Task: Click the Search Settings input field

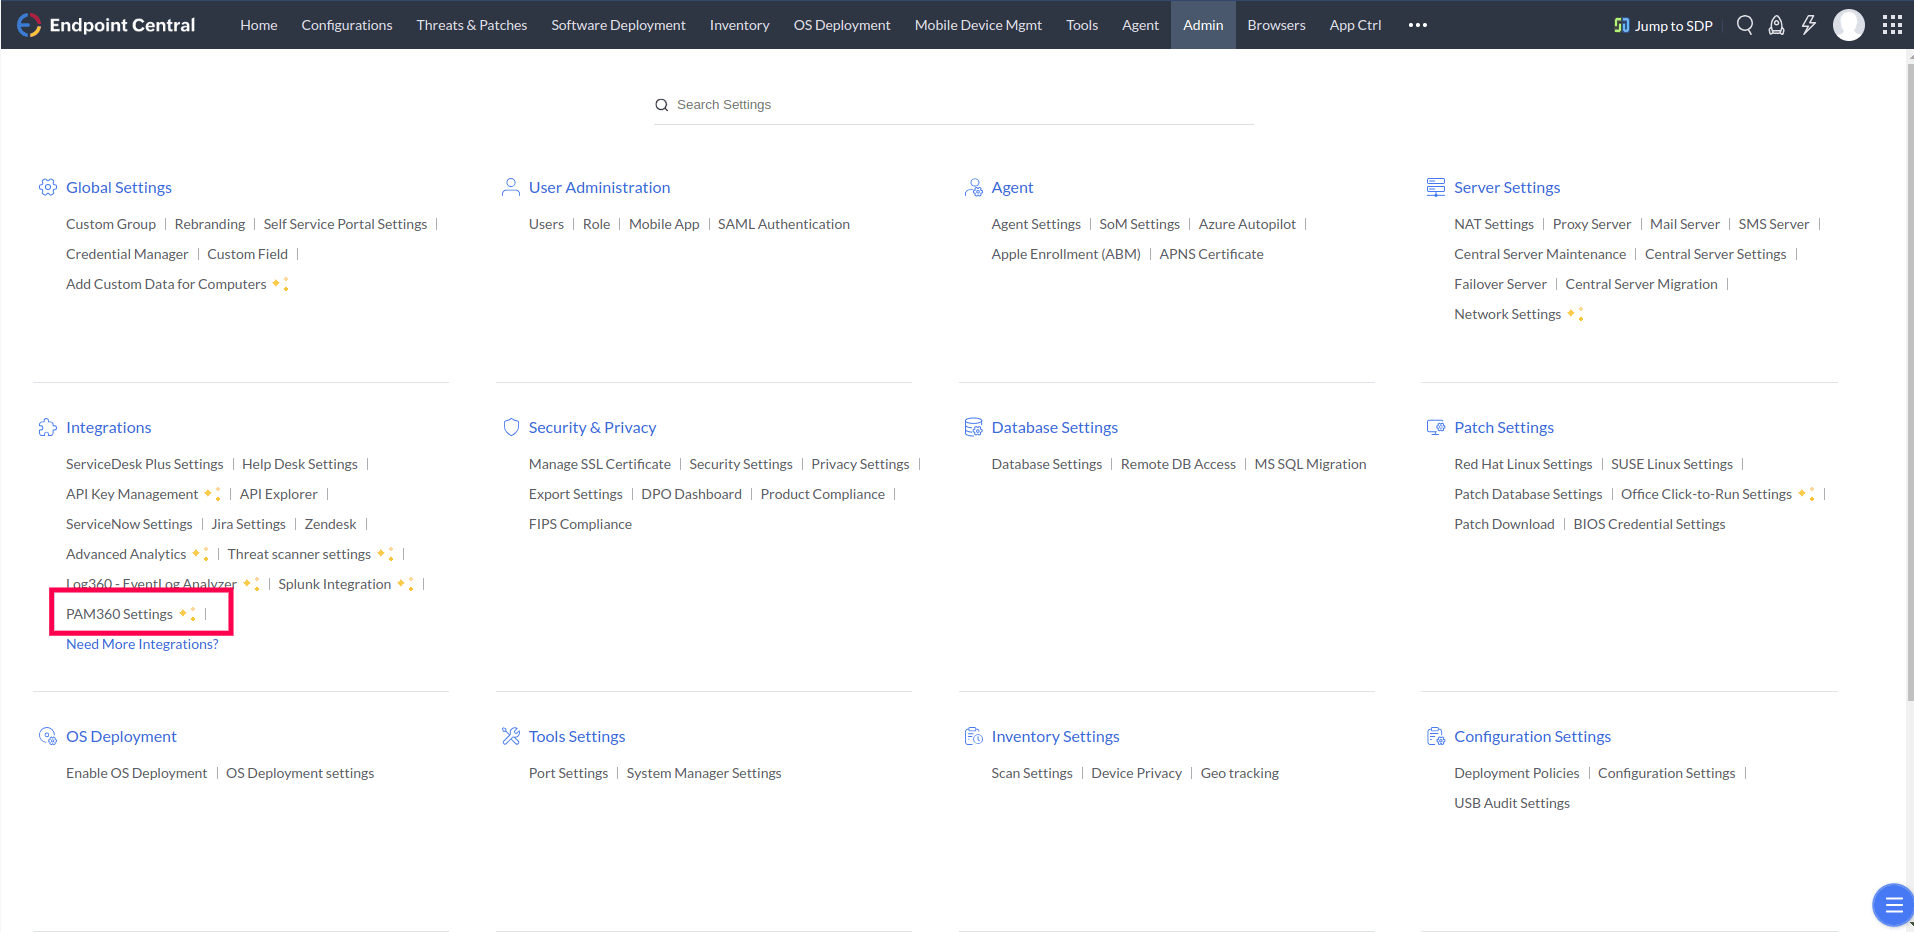Action: (x=954, y=105)
